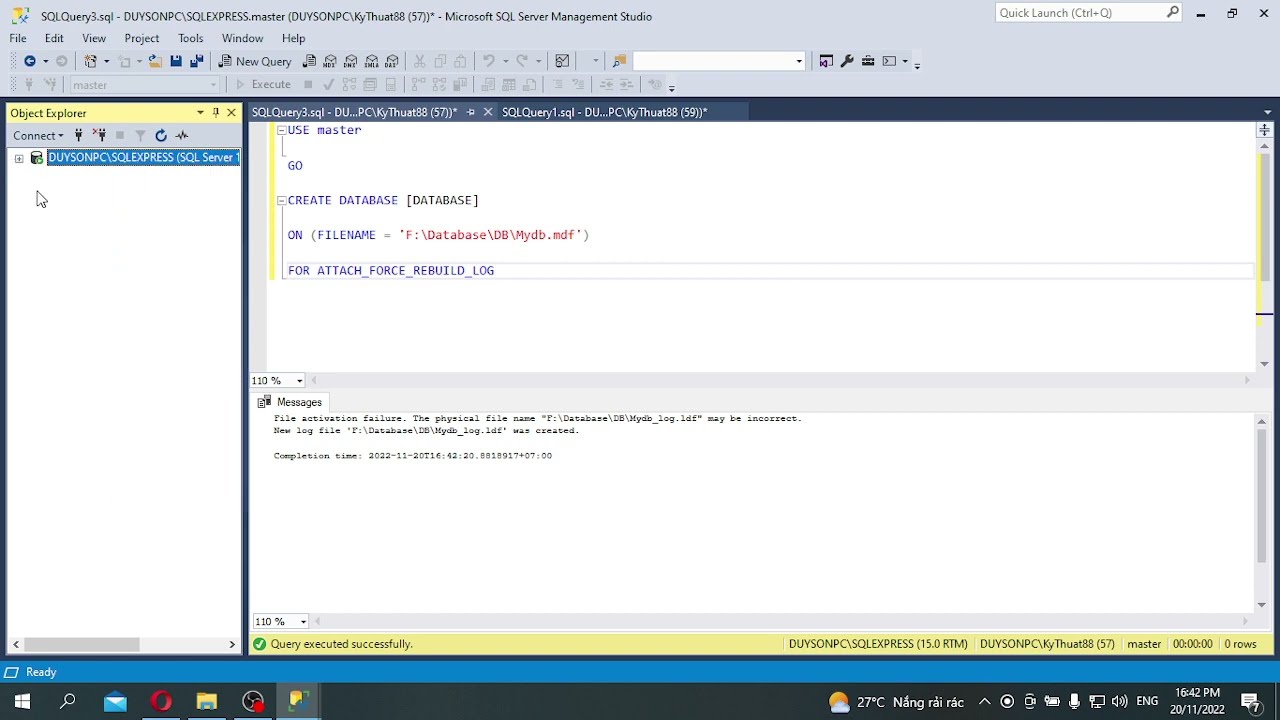
Task: Open the Windows Start menu
Action: tap(22, 702)
